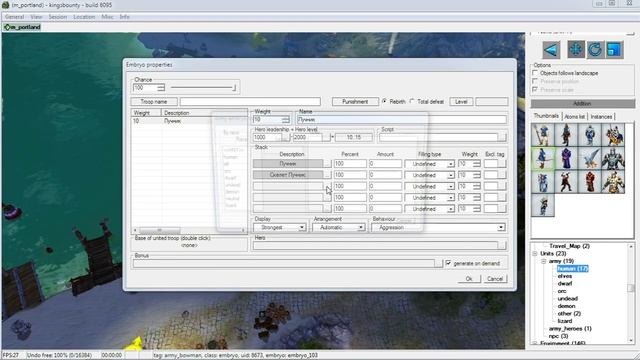
Task: Open the Behaviour dropdown showing Aggression
Action: pyautogui.click(x=438, y=227)
